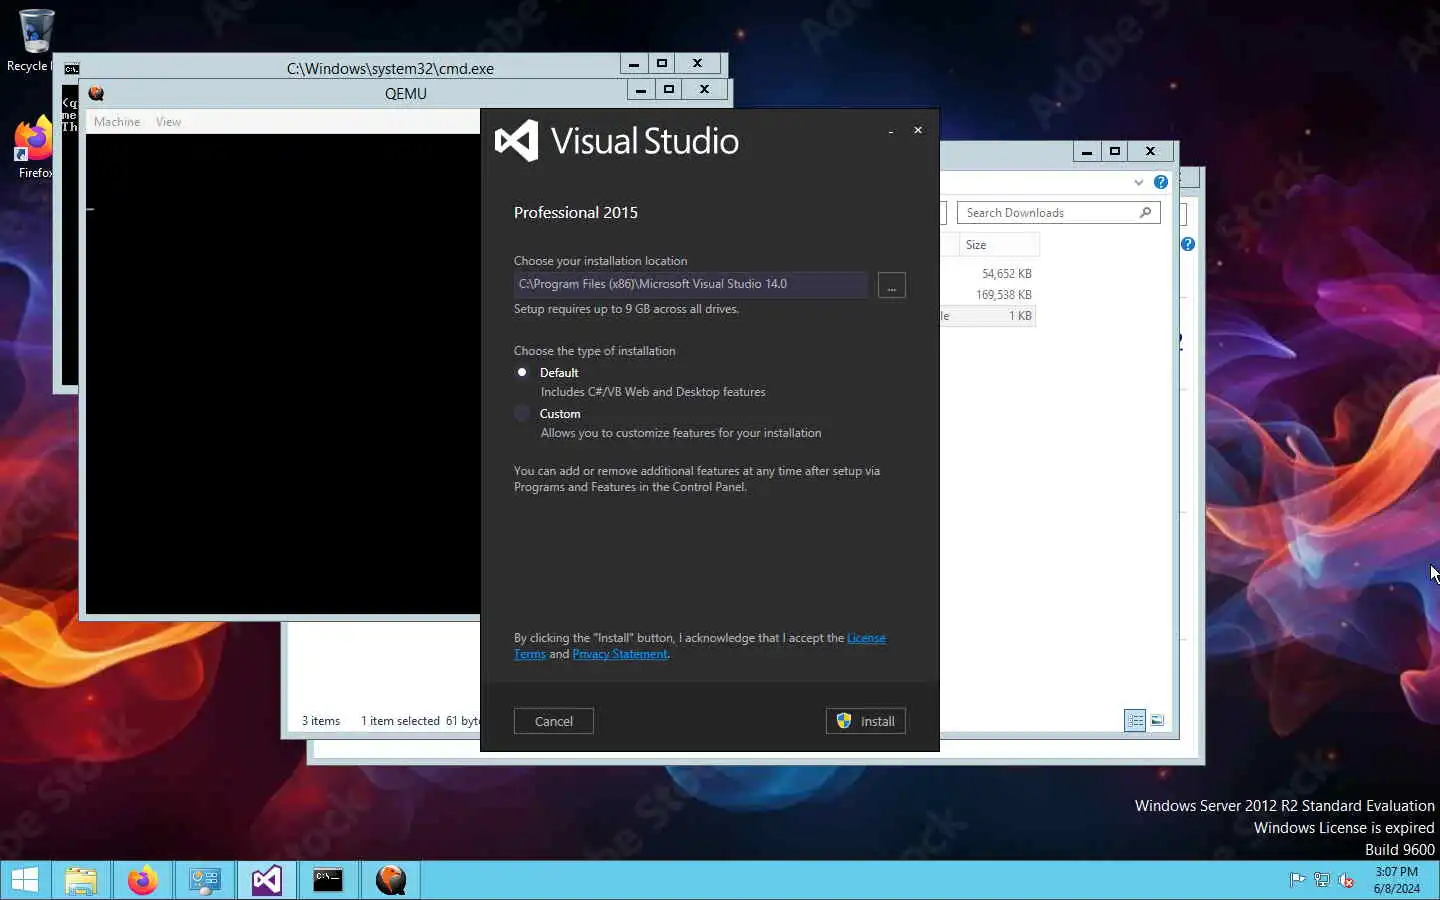Select the 169,538 KB file row
The image size is (1440, 900).
pos(988,295)
